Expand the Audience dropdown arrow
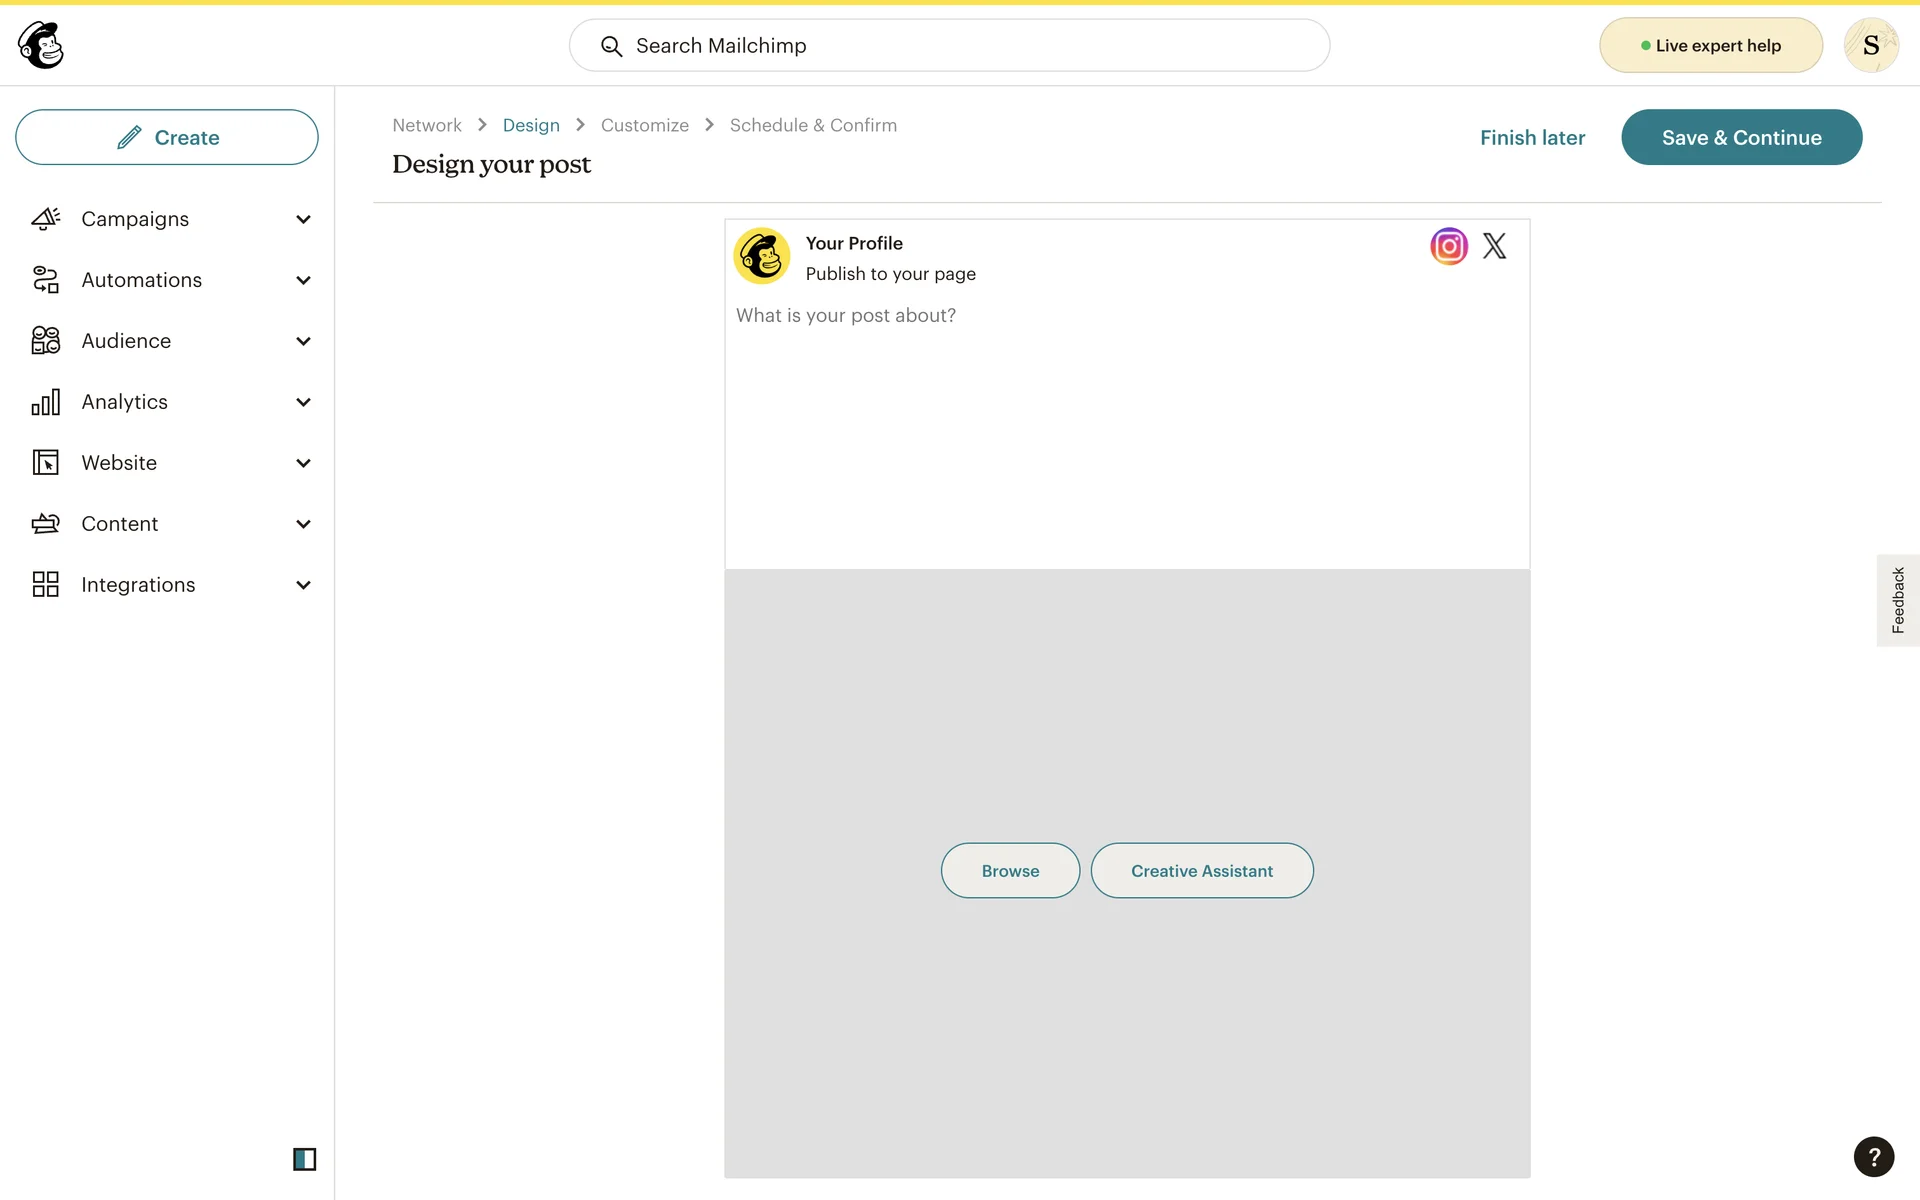This screenshot has height=1200, width=1920. (x=303, y=341)
